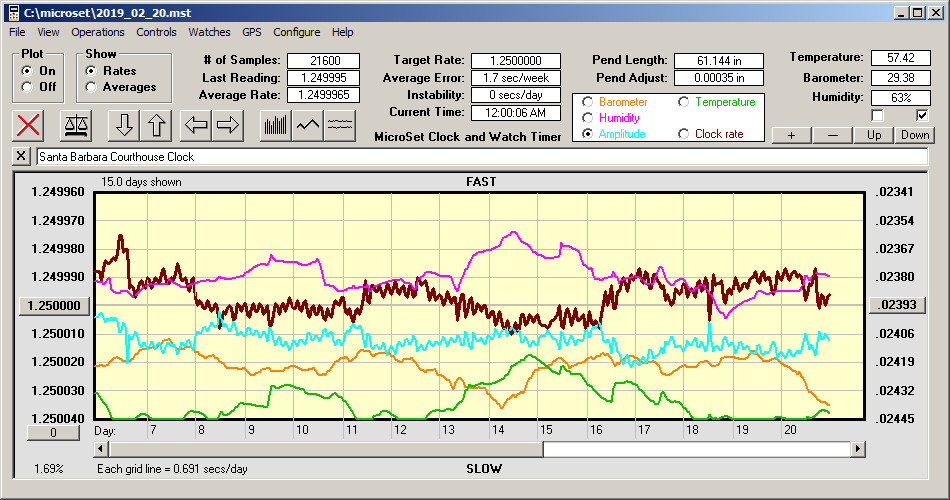The width and height of the screenshot is (950, 500).
Task: Open the Configure menu
Action: (296, 32)
